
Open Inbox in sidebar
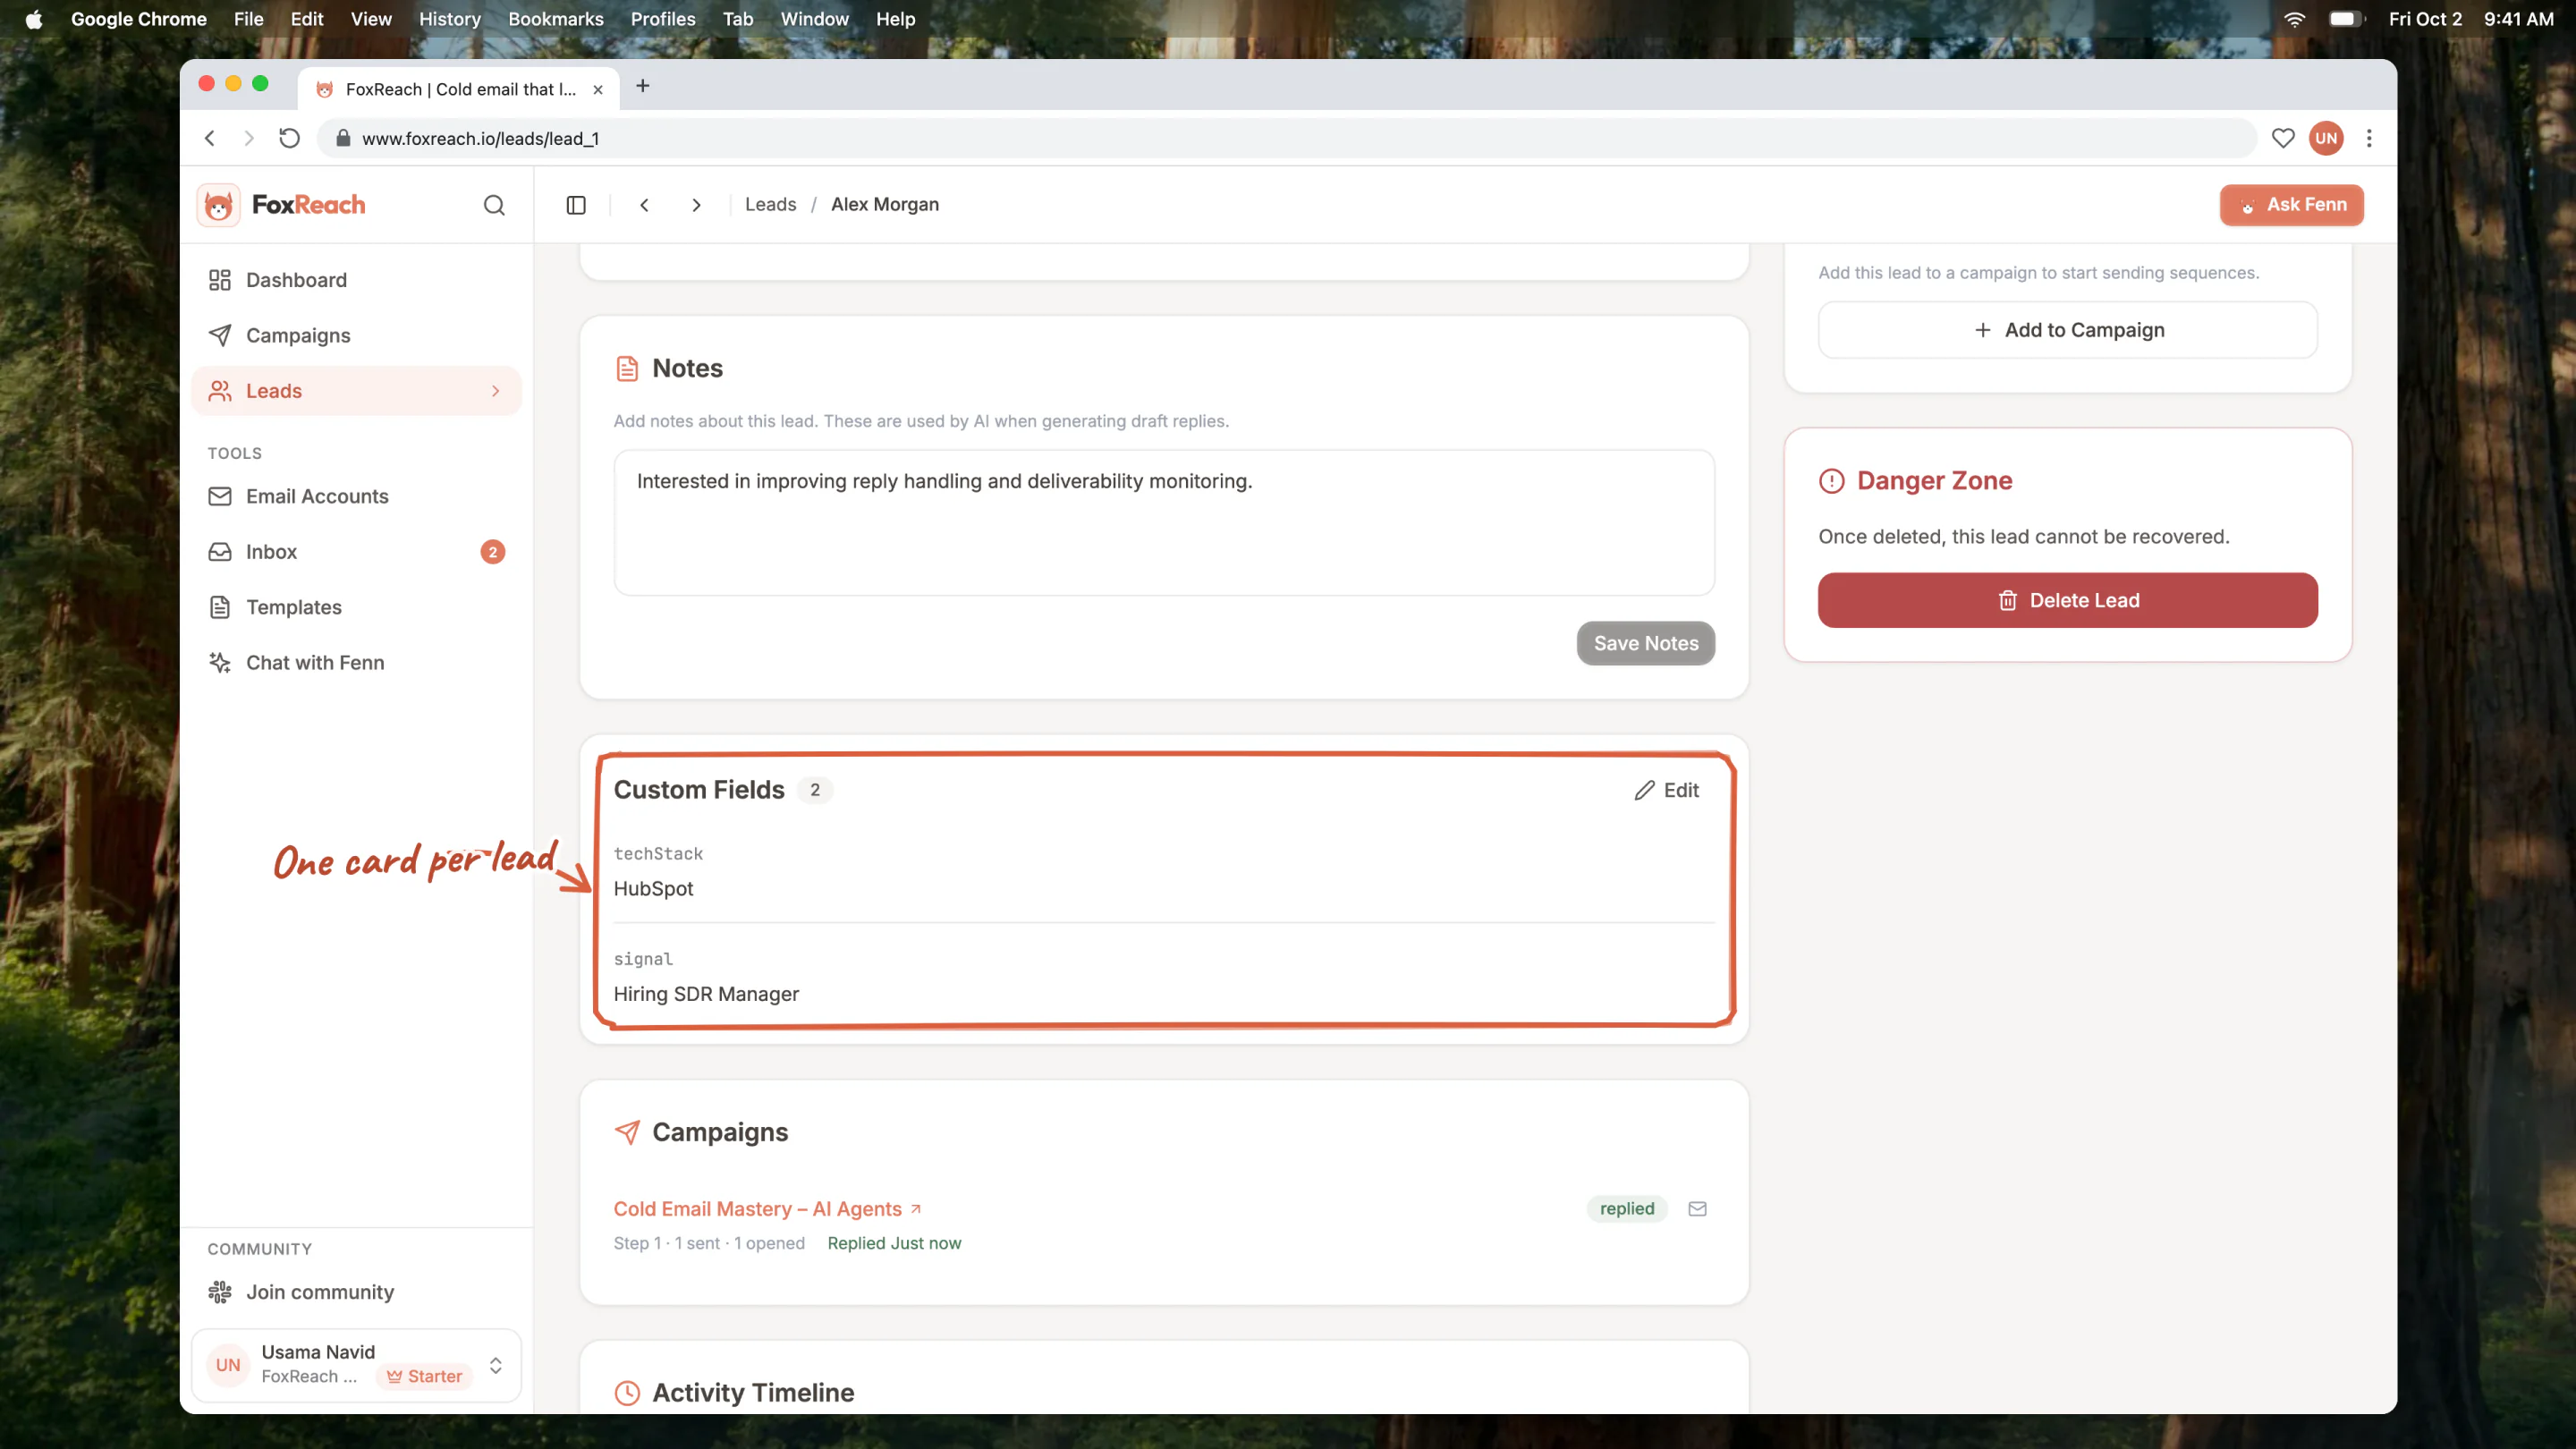[x=356, y=552]
